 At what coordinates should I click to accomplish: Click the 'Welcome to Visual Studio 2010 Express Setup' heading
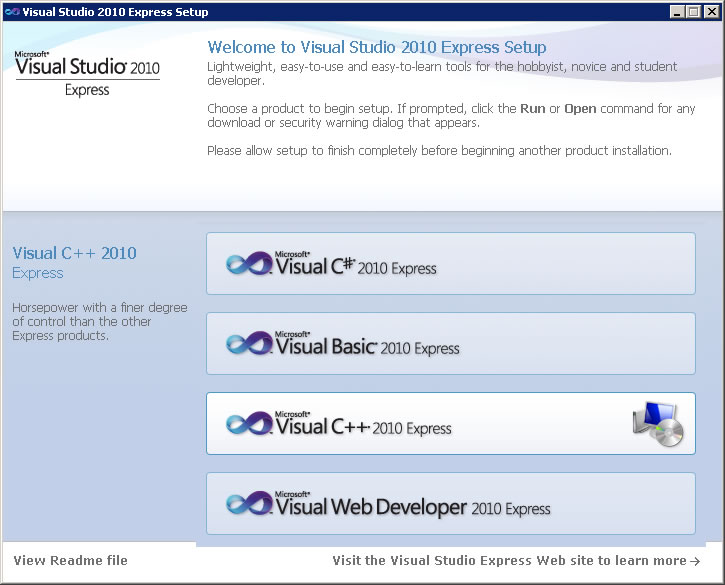tap(377, 47)
